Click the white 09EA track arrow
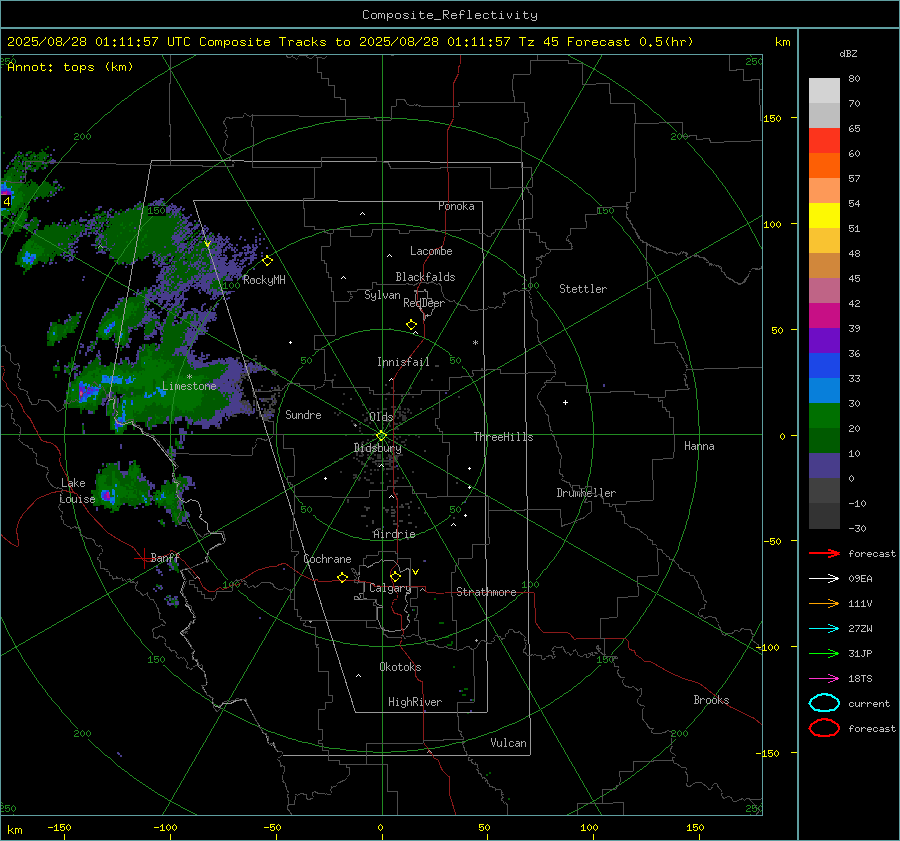Image resolution: width=900 pixels, height=841 pixels. [x=824, y=579]
